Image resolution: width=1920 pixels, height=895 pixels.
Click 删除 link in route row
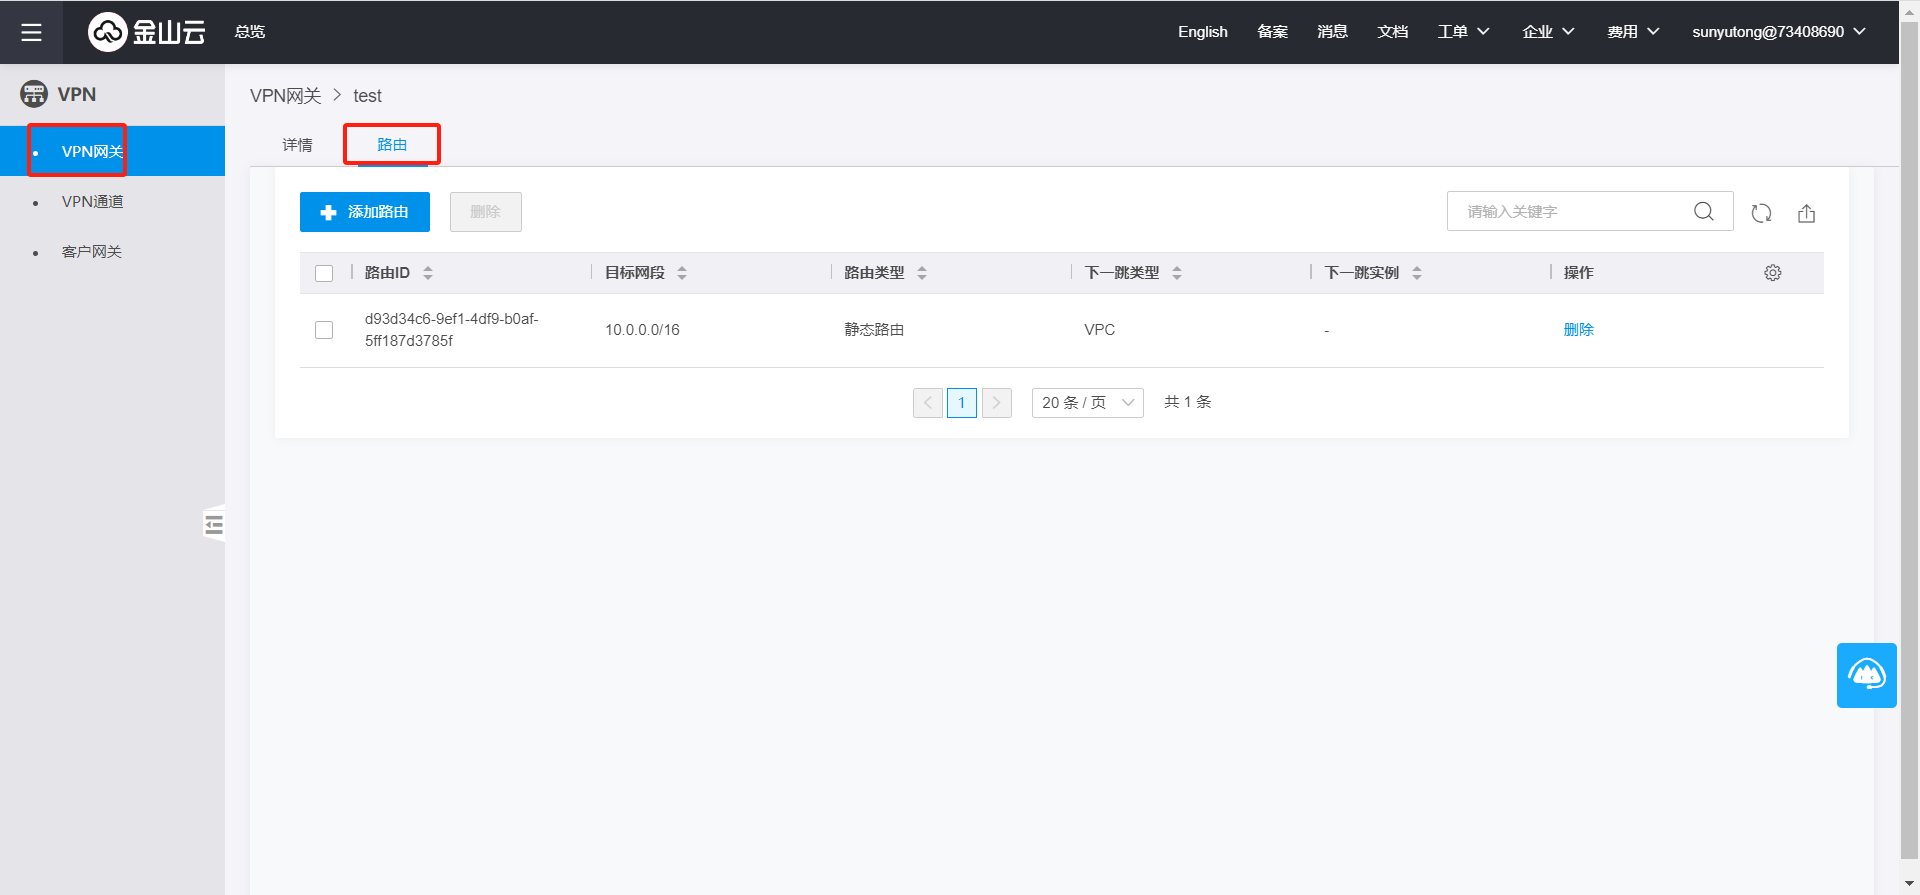click(1578, 330)
